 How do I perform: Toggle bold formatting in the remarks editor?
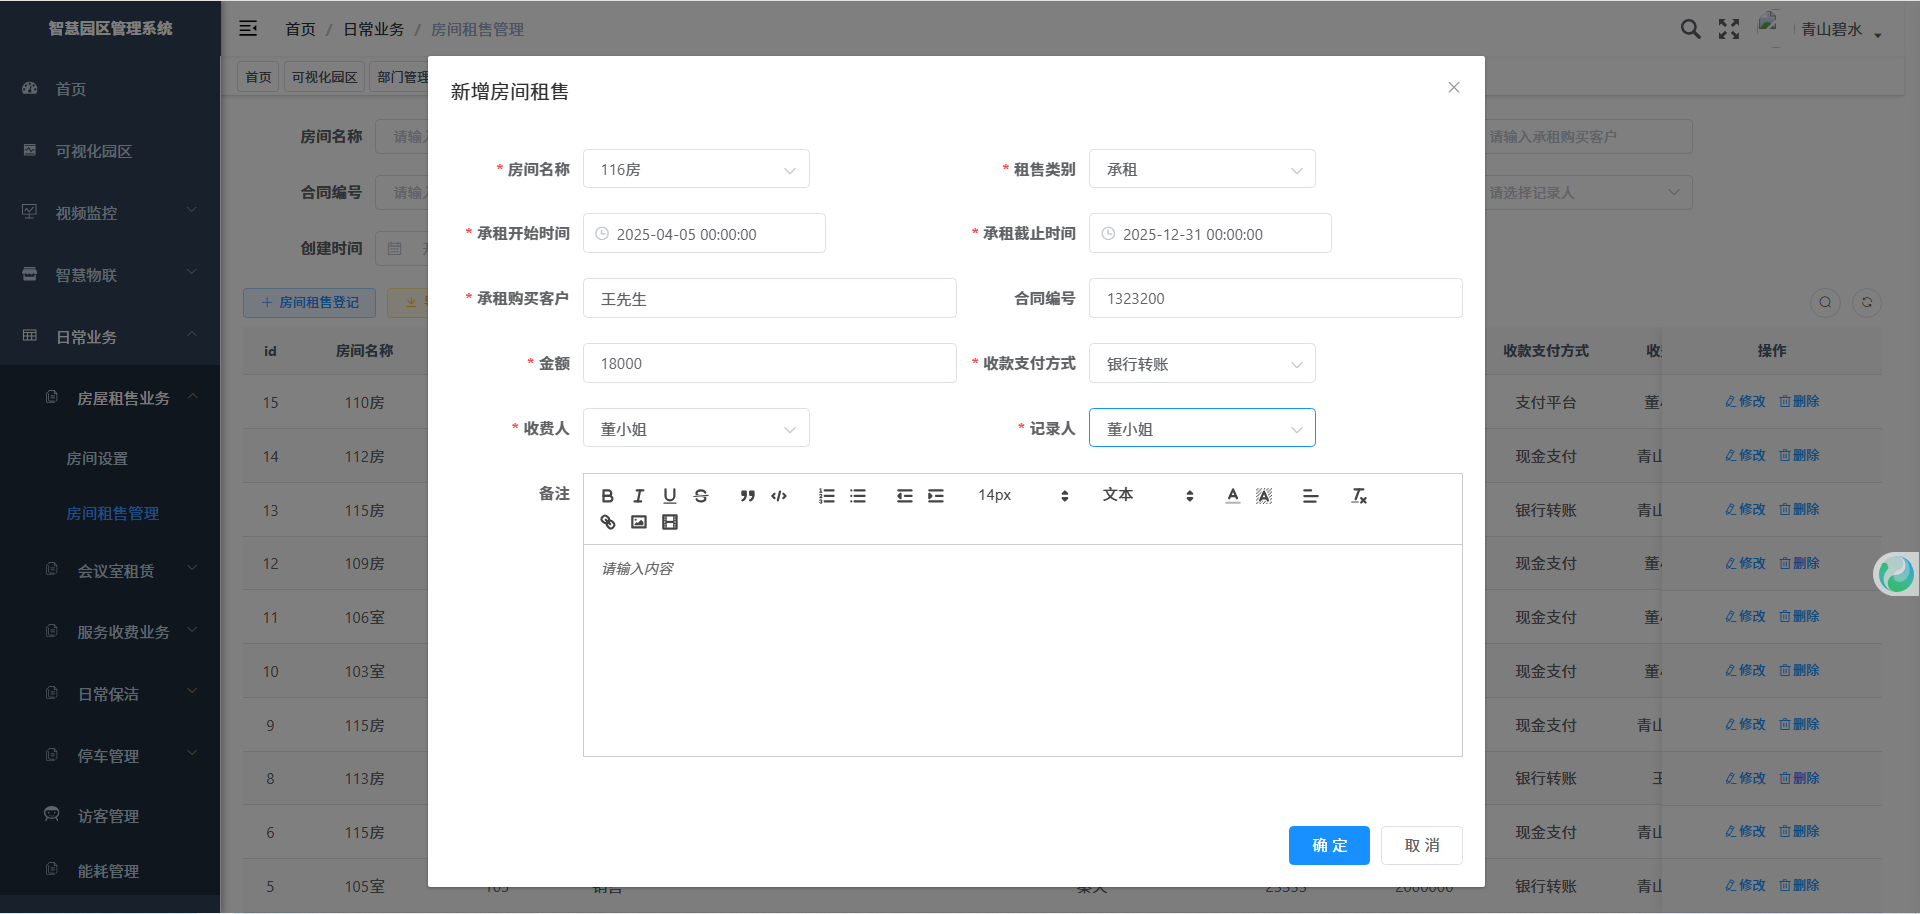[x=607, y=496]
